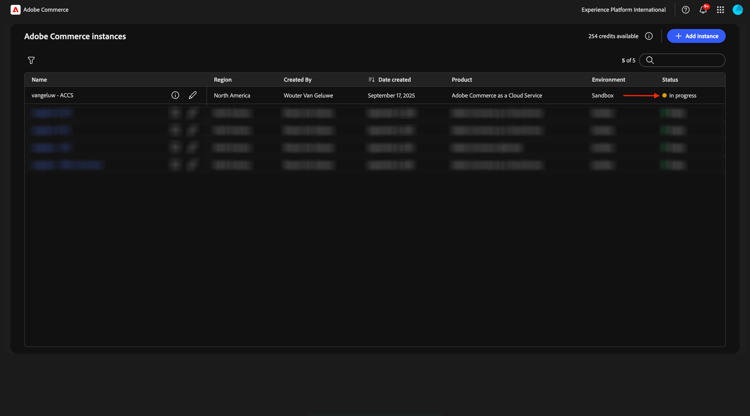Click the Wouter Van Geluwe cell
This screenshot has width=750, height=416.
[308, 95]
